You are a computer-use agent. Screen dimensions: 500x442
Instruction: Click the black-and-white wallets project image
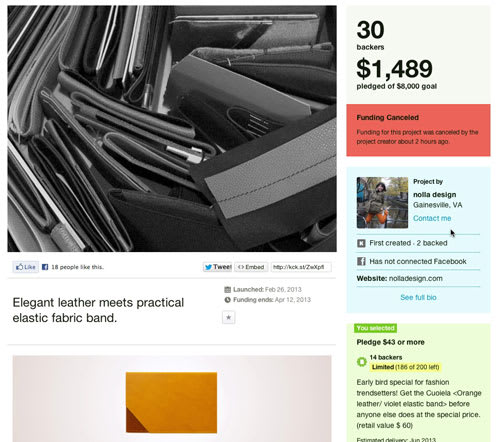pyautogui.click(x=172, y=129)
